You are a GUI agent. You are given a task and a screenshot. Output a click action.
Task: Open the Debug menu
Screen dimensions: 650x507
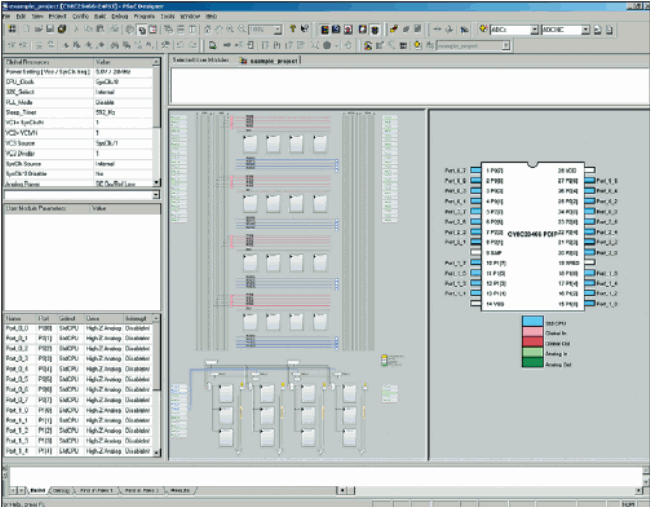119,16
